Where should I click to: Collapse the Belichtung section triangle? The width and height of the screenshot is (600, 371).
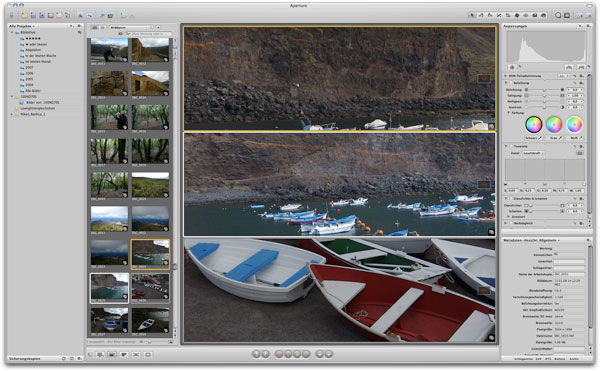tap(506, 83)
